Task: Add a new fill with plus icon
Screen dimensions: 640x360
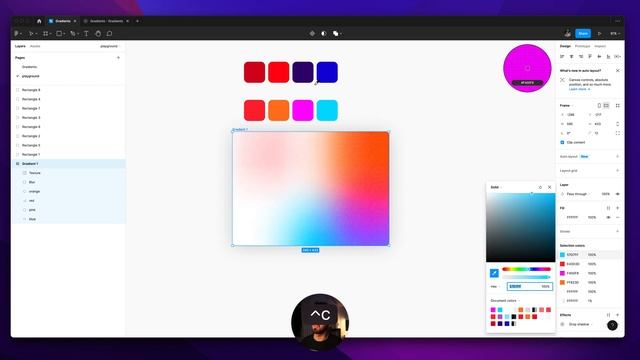Action: tap(618, 208)
